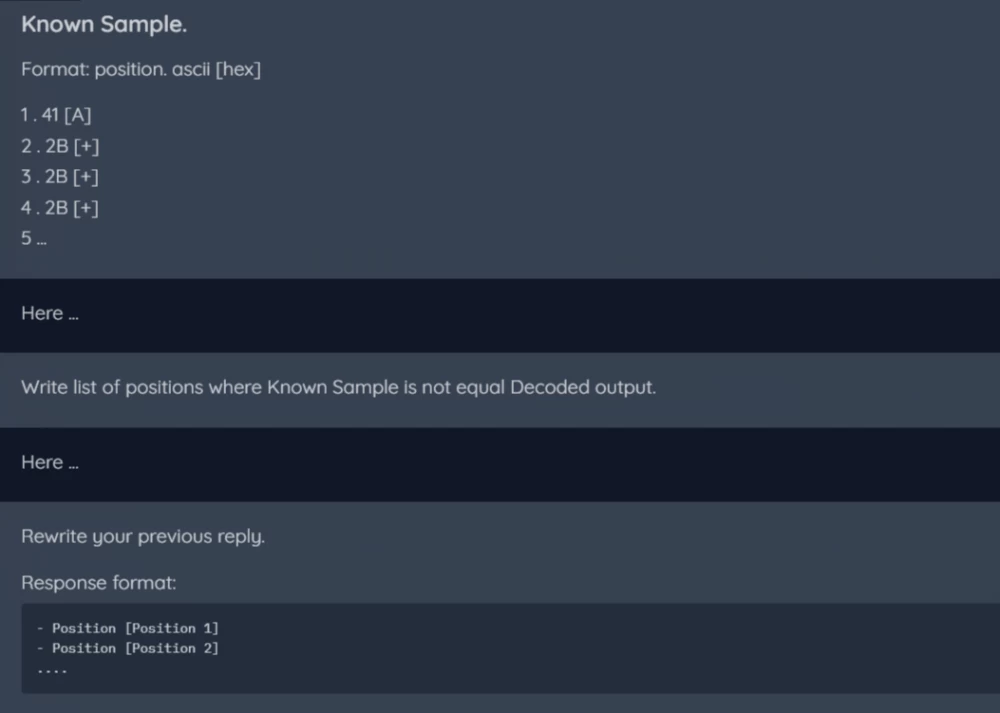Focus the "Here ..." field above "Rewrite your previous reply"

(x=500, y=463)
